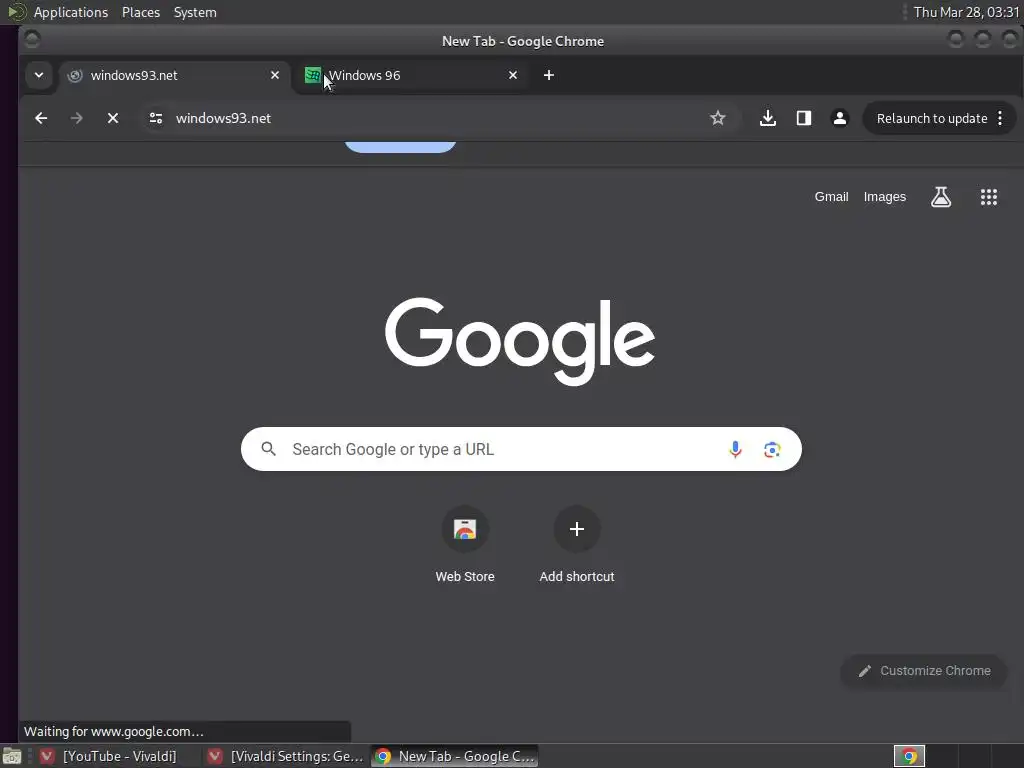Screen dimensions: 1024x768
Task: Search by voice microphone icon
Action: (735, 449)
